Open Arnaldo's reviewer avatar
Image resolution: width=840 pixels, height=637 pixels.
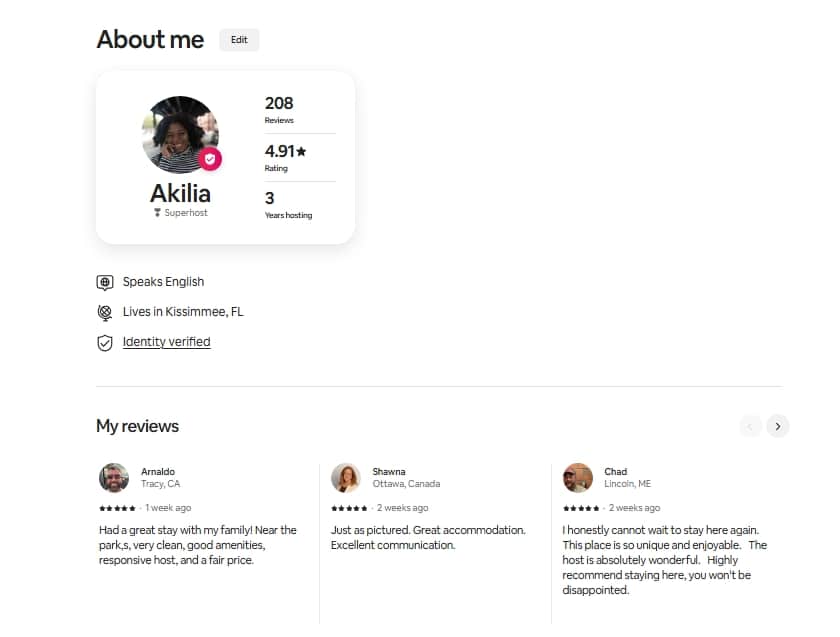(114, 478)
